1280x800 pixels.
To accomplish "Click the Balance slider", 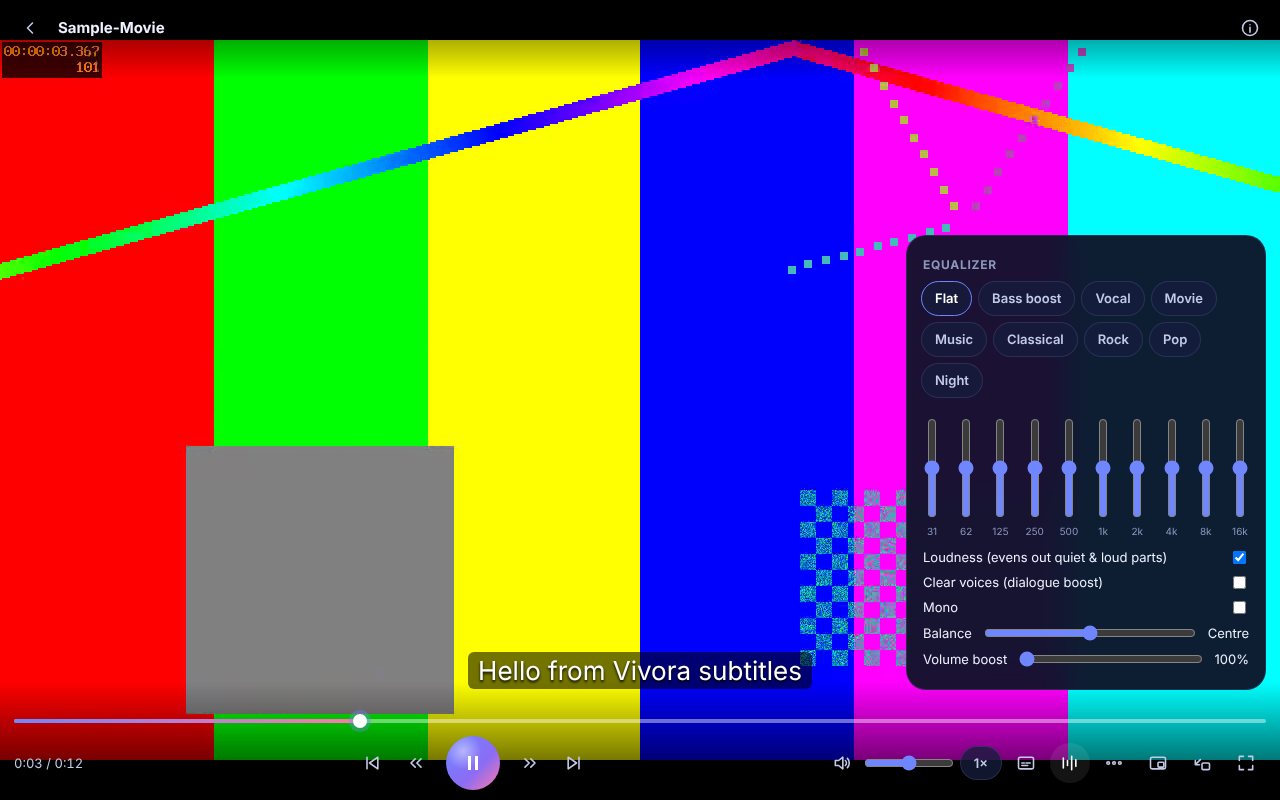I will (1090, 633).
